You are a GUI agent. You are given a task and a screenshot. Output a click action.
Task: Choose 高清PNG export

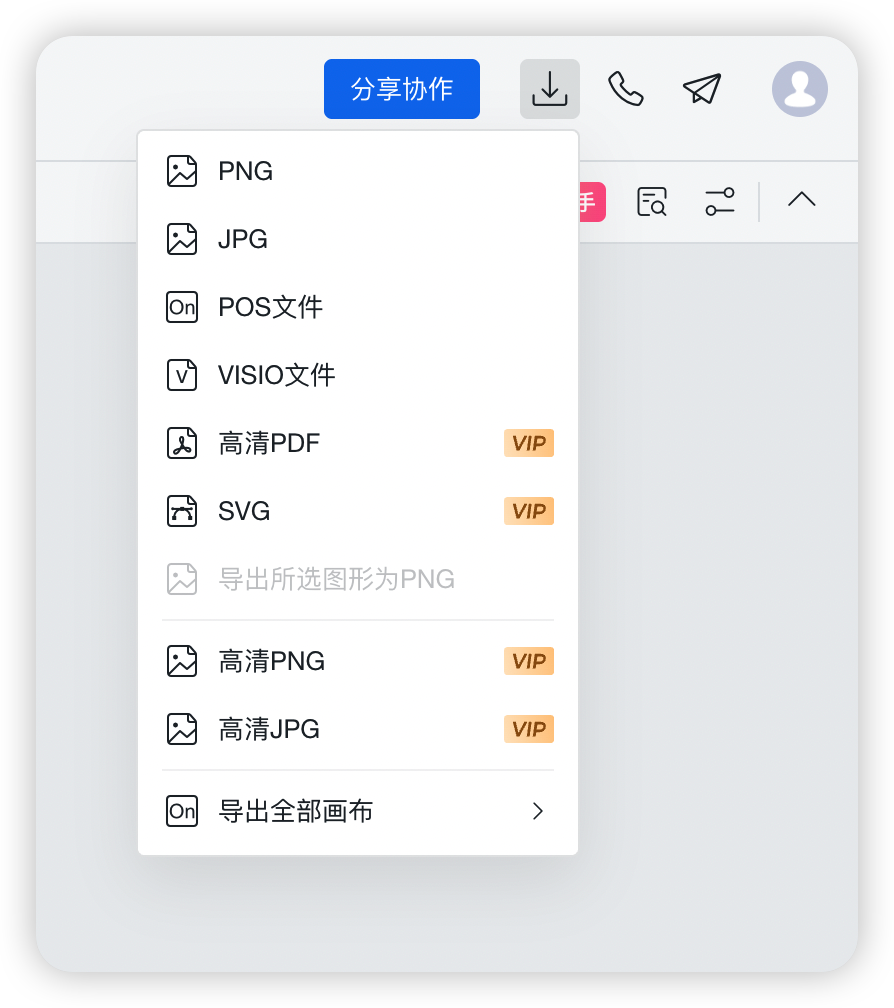pyautogui.click(x=358, y=661)
